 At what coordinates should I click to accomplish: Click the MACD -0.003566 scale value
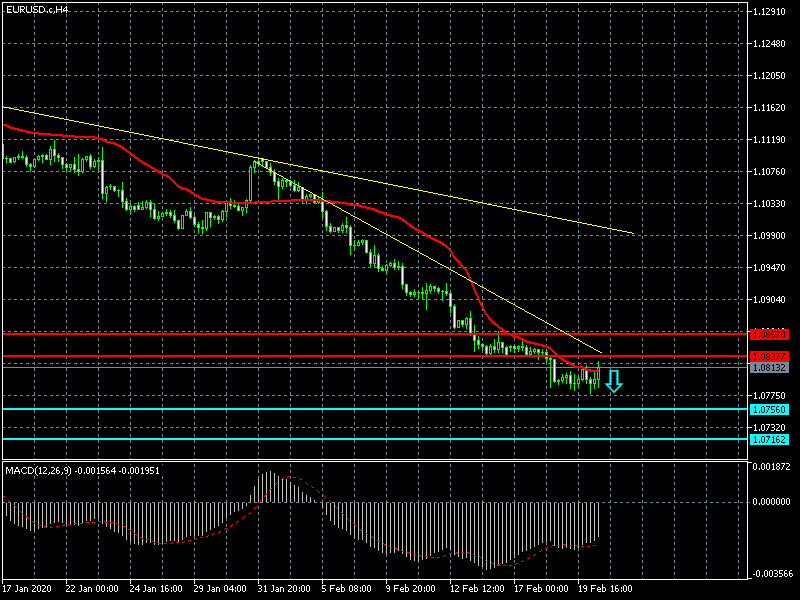click(x=771, y=574)
